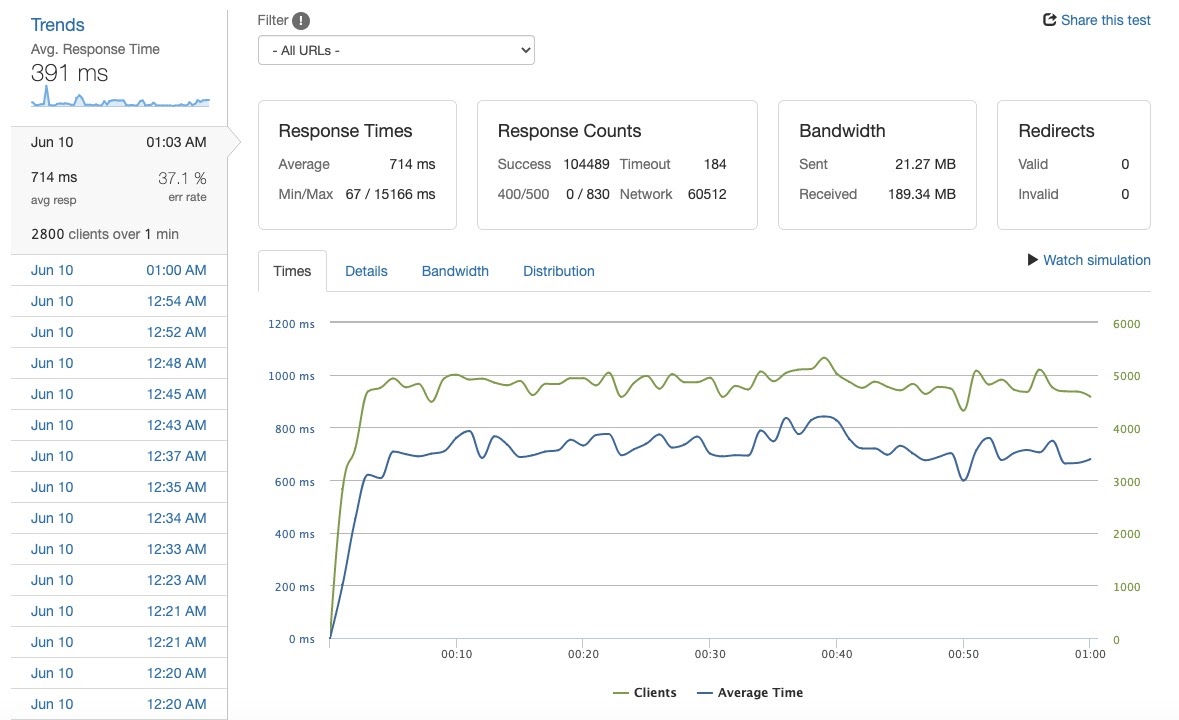Click the 400/500 value 0 / 830
The width and height of the screenshot is (1179, 720).
(x=588, y=194)
